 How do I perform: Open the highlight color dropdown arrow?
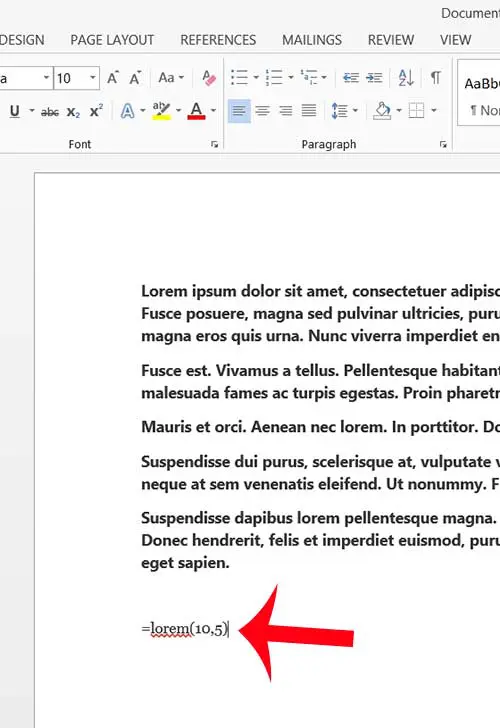click(x=178, y=111)
